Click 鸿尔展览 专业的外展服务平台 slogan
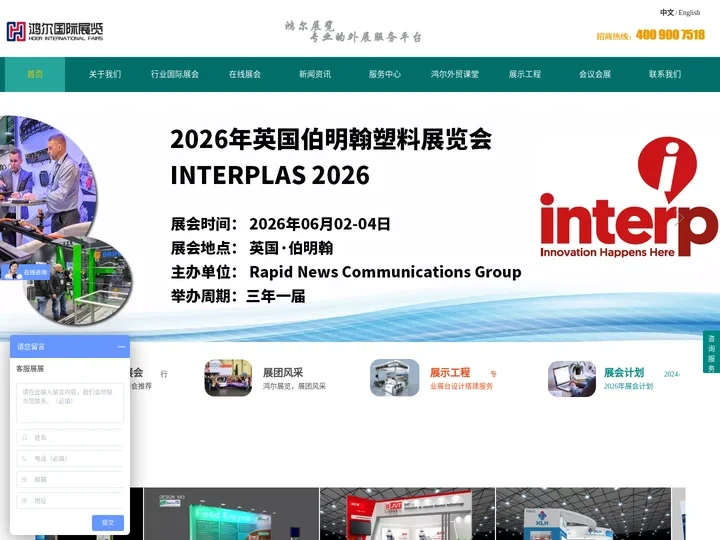 pyautogui.click(x=353, y=32)
